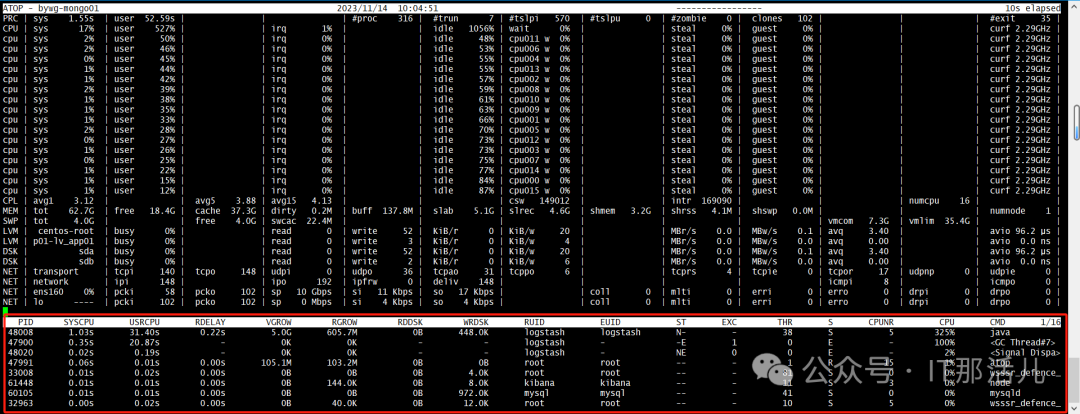Click the centos-root LVM name
Screen dimensions: 1080x414
[66, 231]
